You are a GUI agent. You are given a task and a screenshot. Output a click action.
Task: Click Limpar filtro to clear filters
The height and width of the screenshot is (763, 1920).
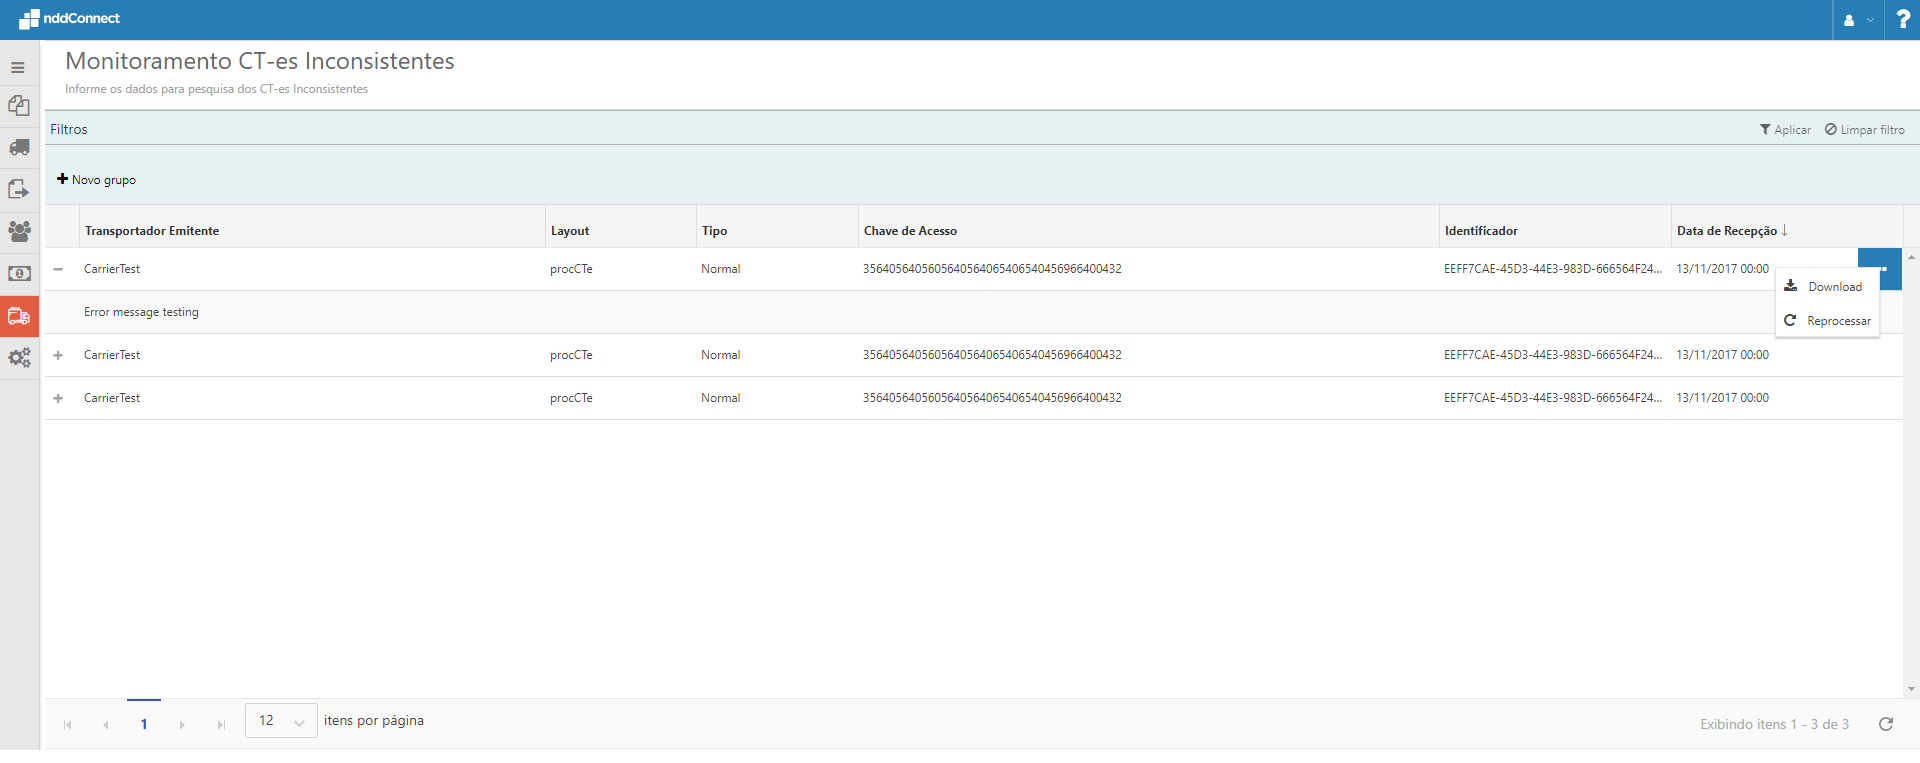tap(1864, 130)
